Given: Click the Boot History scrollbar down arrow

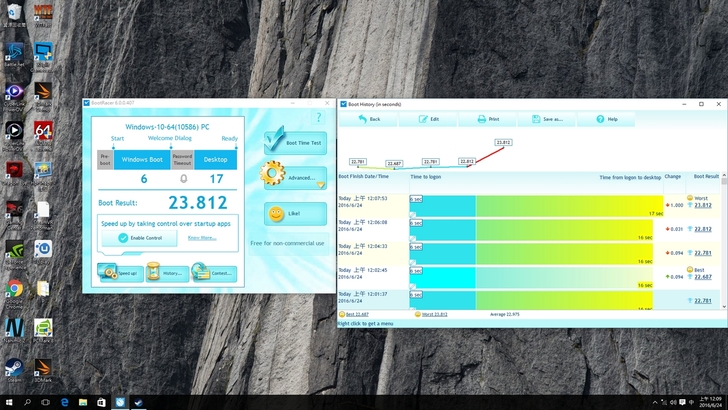Looking at the screenshot, I should point(724,307).
